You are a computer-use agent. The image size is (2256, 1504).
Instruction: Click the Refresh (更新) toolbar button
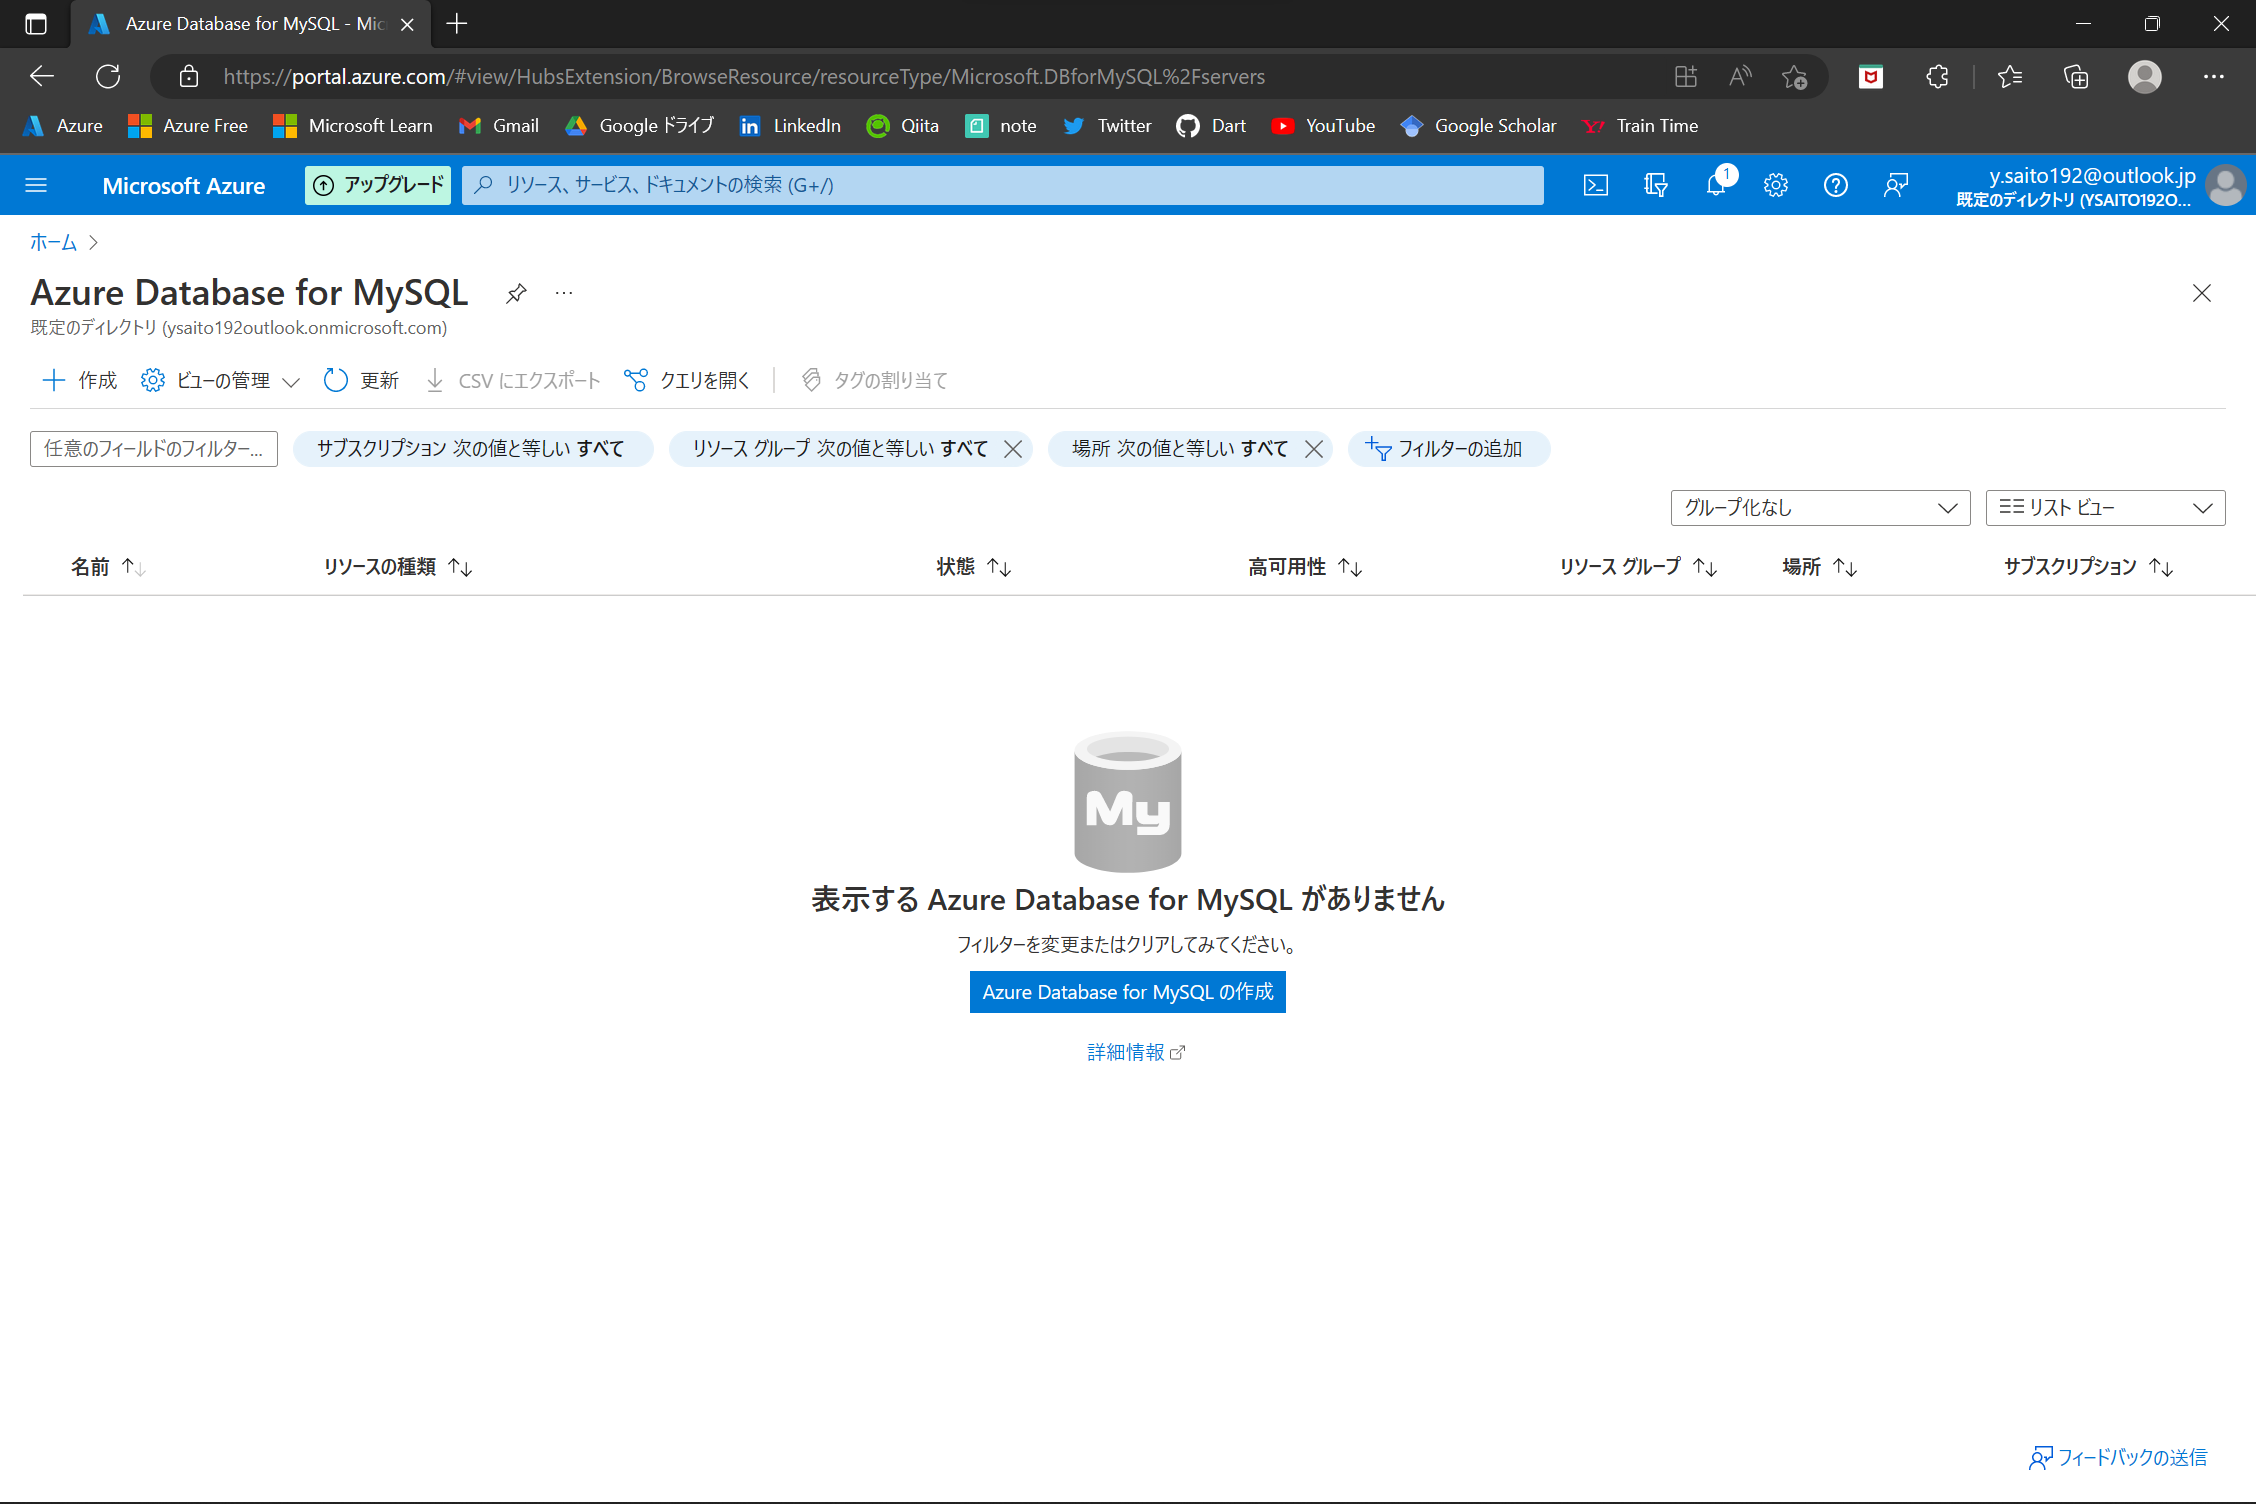pyautogui.click(x=362, y=380)
